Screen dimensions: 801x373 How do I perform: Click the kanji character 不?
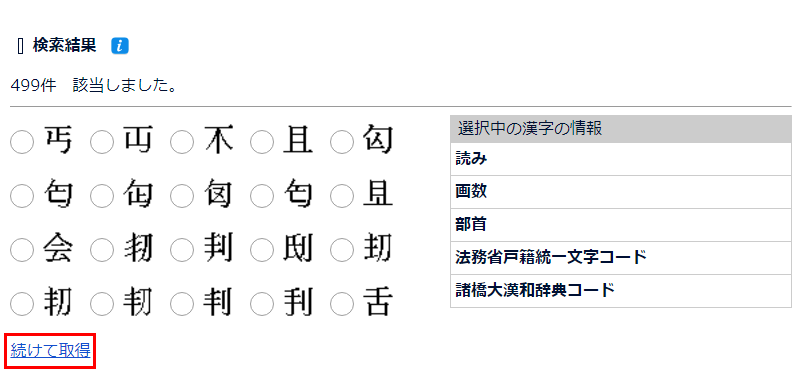tap(218, 141)
